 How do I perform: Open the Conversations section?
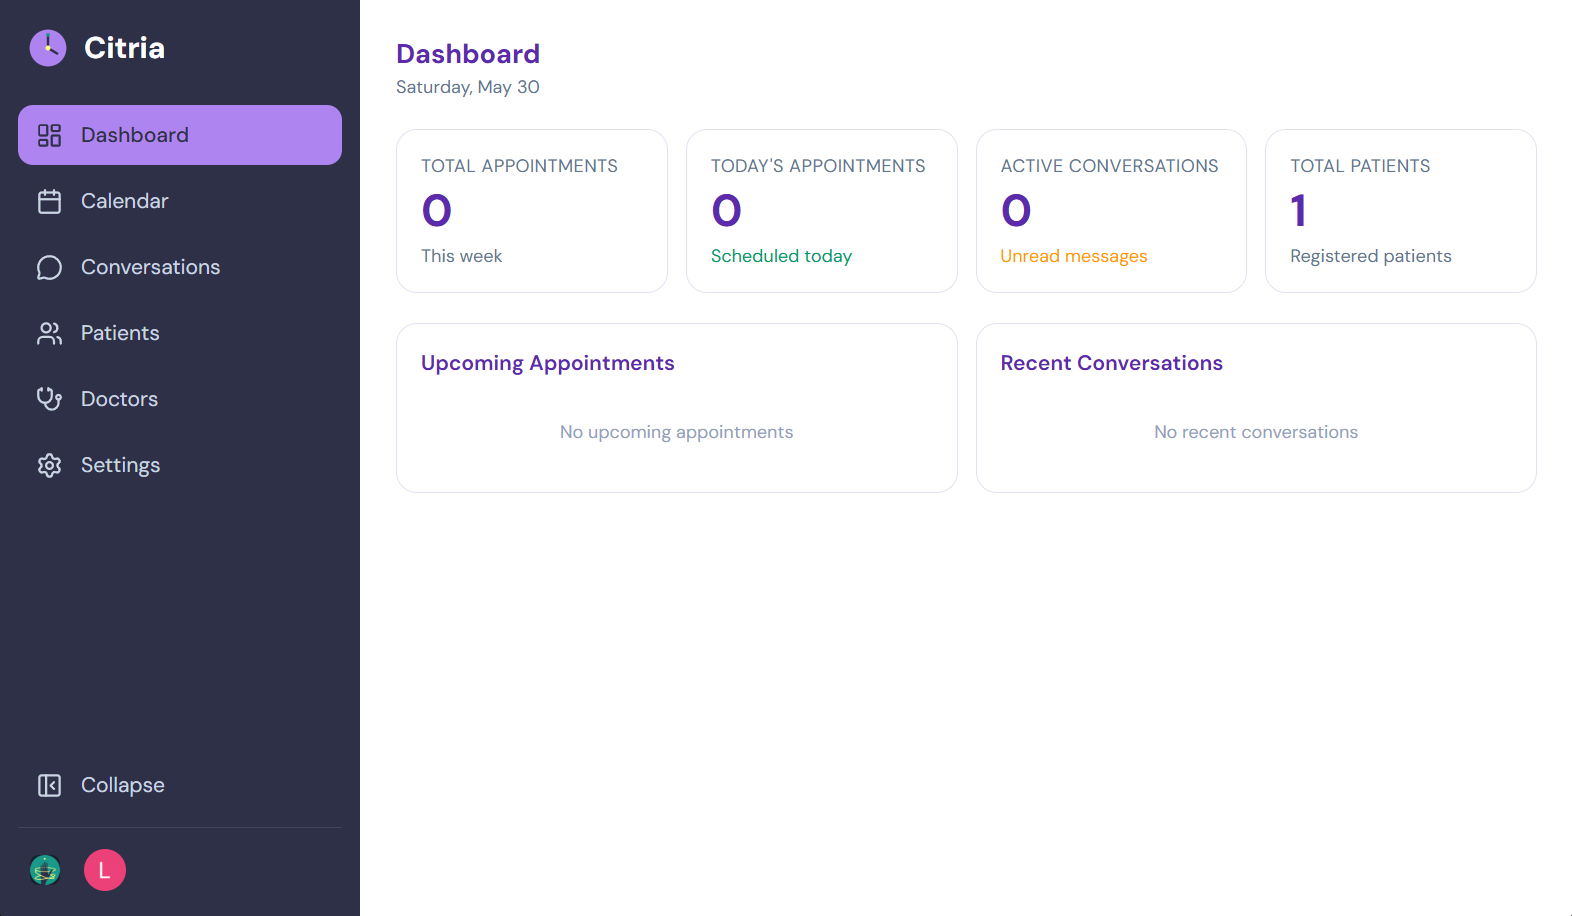tap(180, 267)
